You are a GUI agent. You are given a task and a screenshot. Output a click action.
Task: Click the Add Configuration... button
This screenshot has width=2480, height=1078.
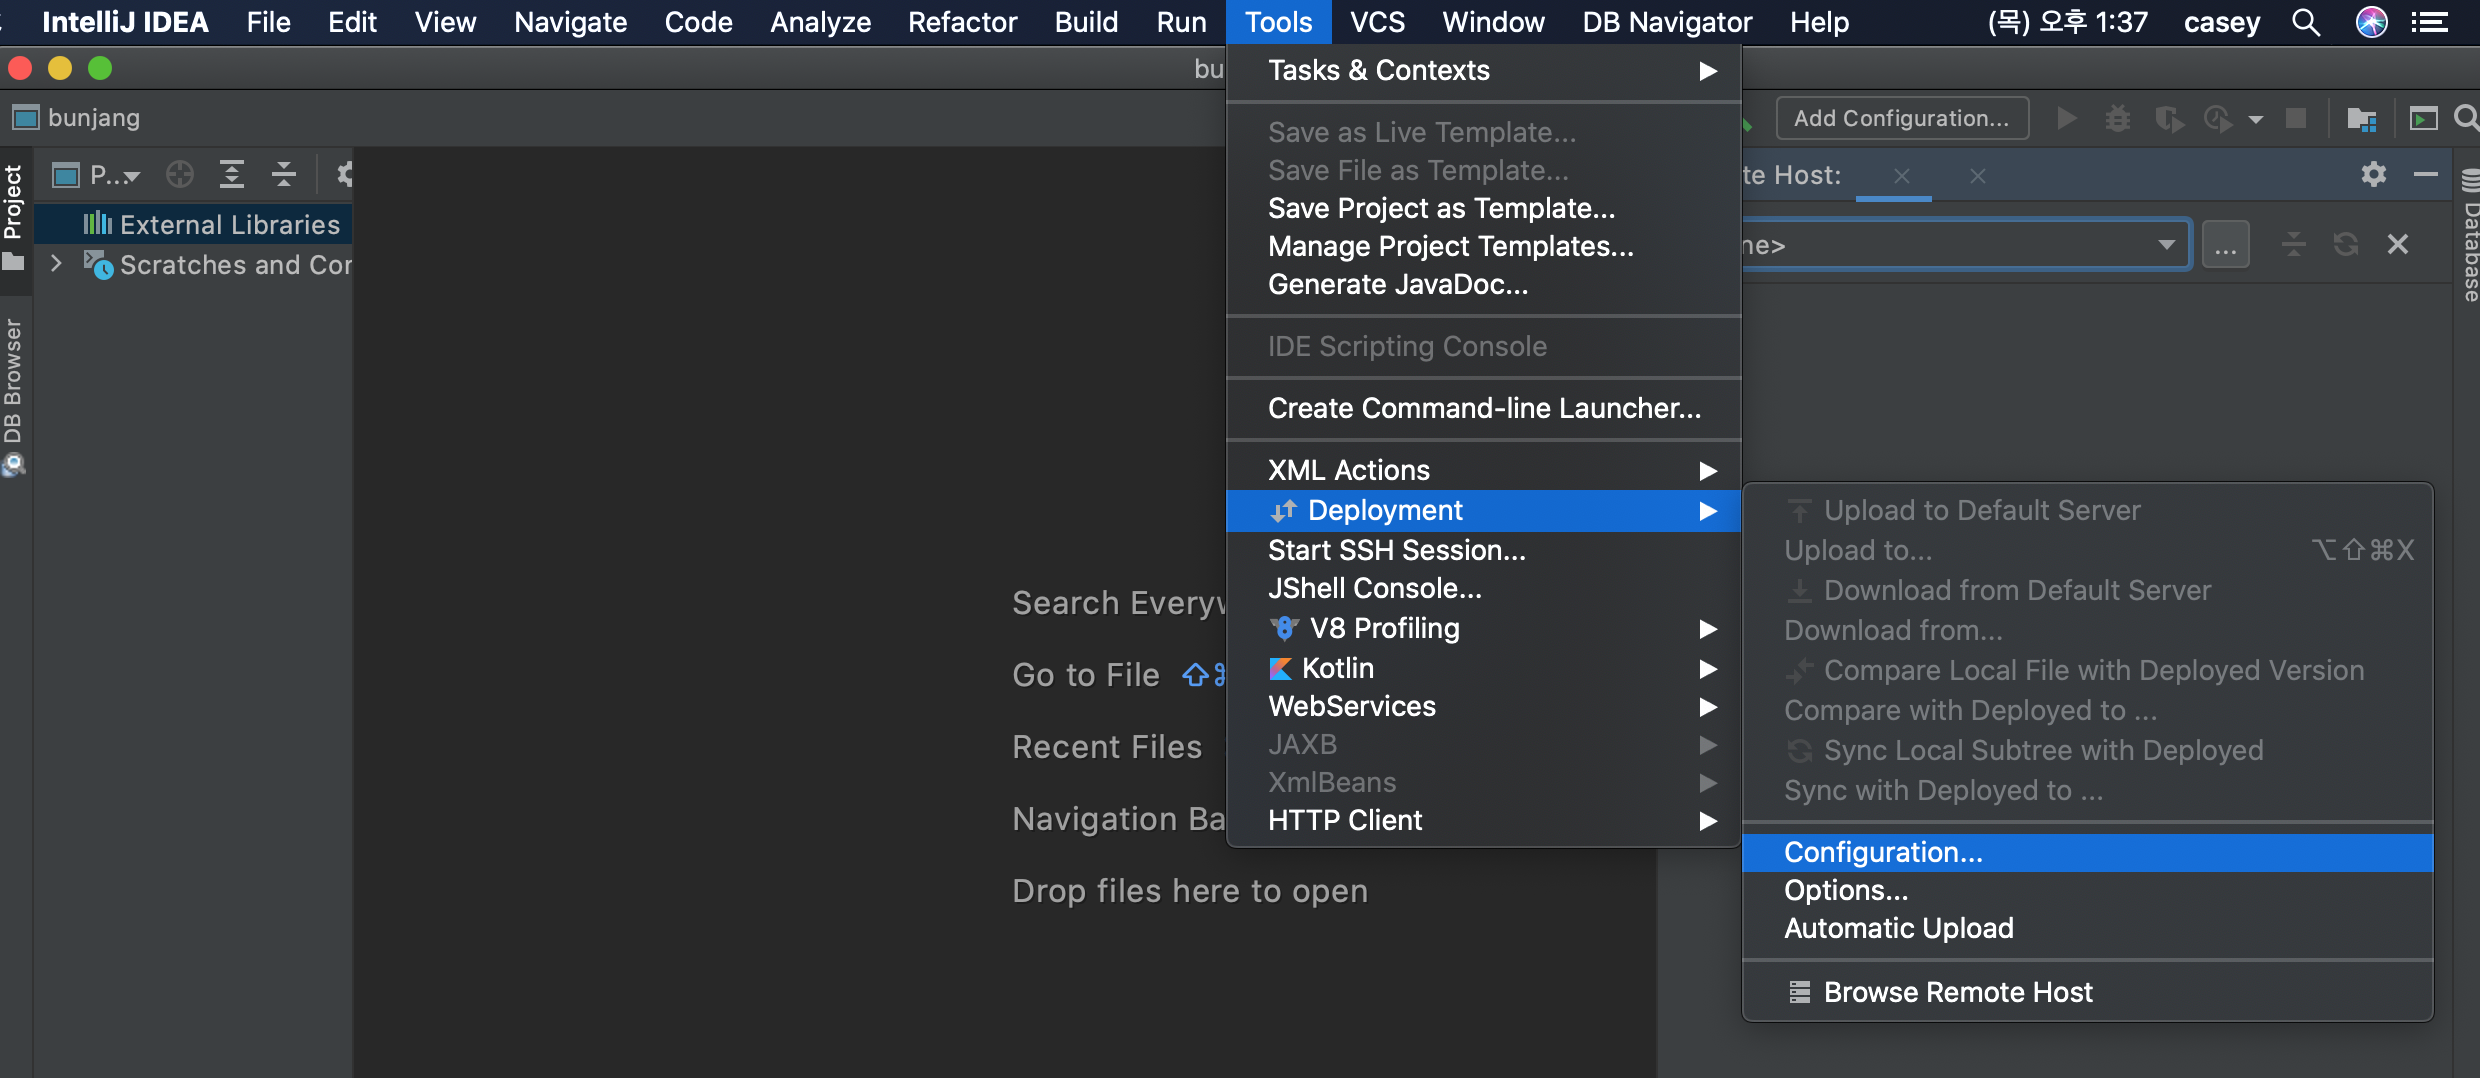point(1902,118)
